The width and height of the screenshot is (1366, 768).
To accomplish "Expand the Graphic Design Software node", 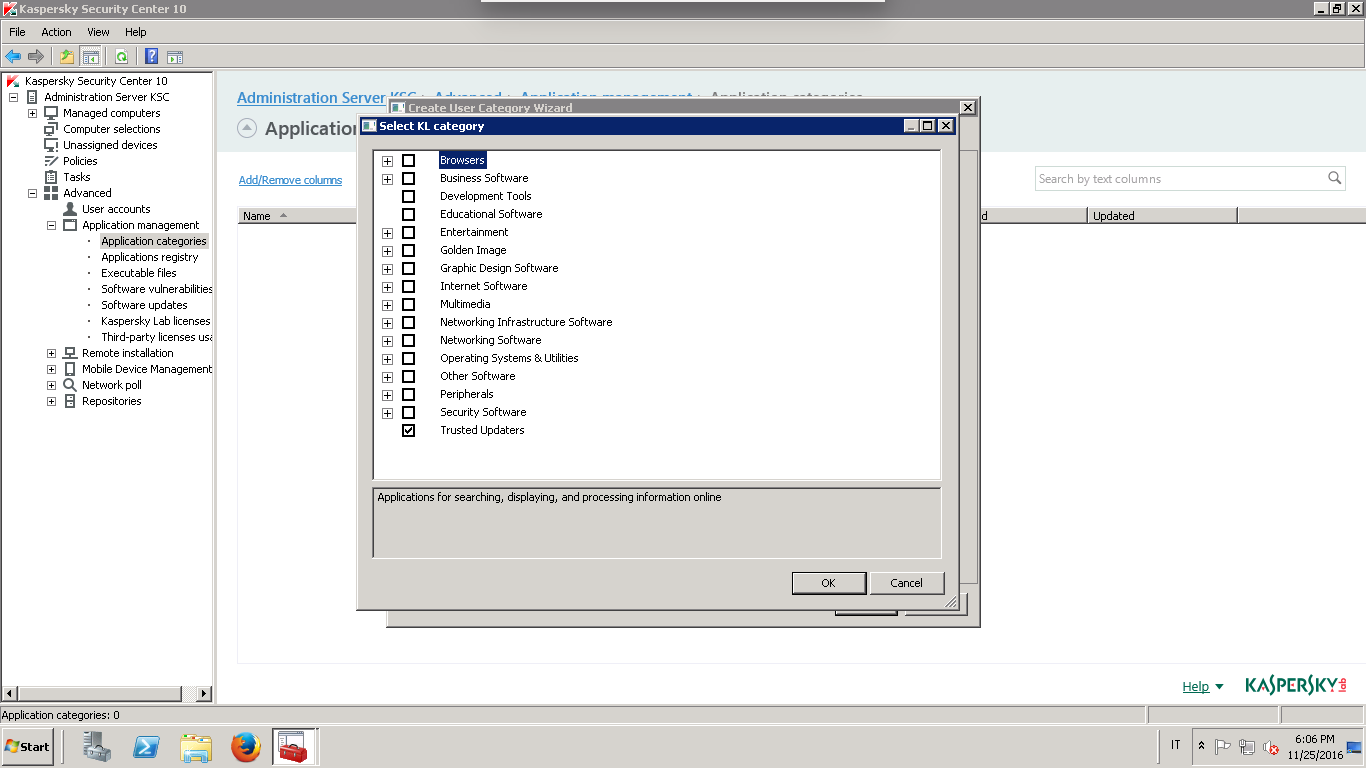I will [388, 269].
